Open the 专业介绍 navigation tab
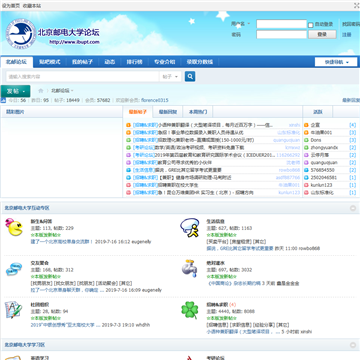 pos(164,62)
